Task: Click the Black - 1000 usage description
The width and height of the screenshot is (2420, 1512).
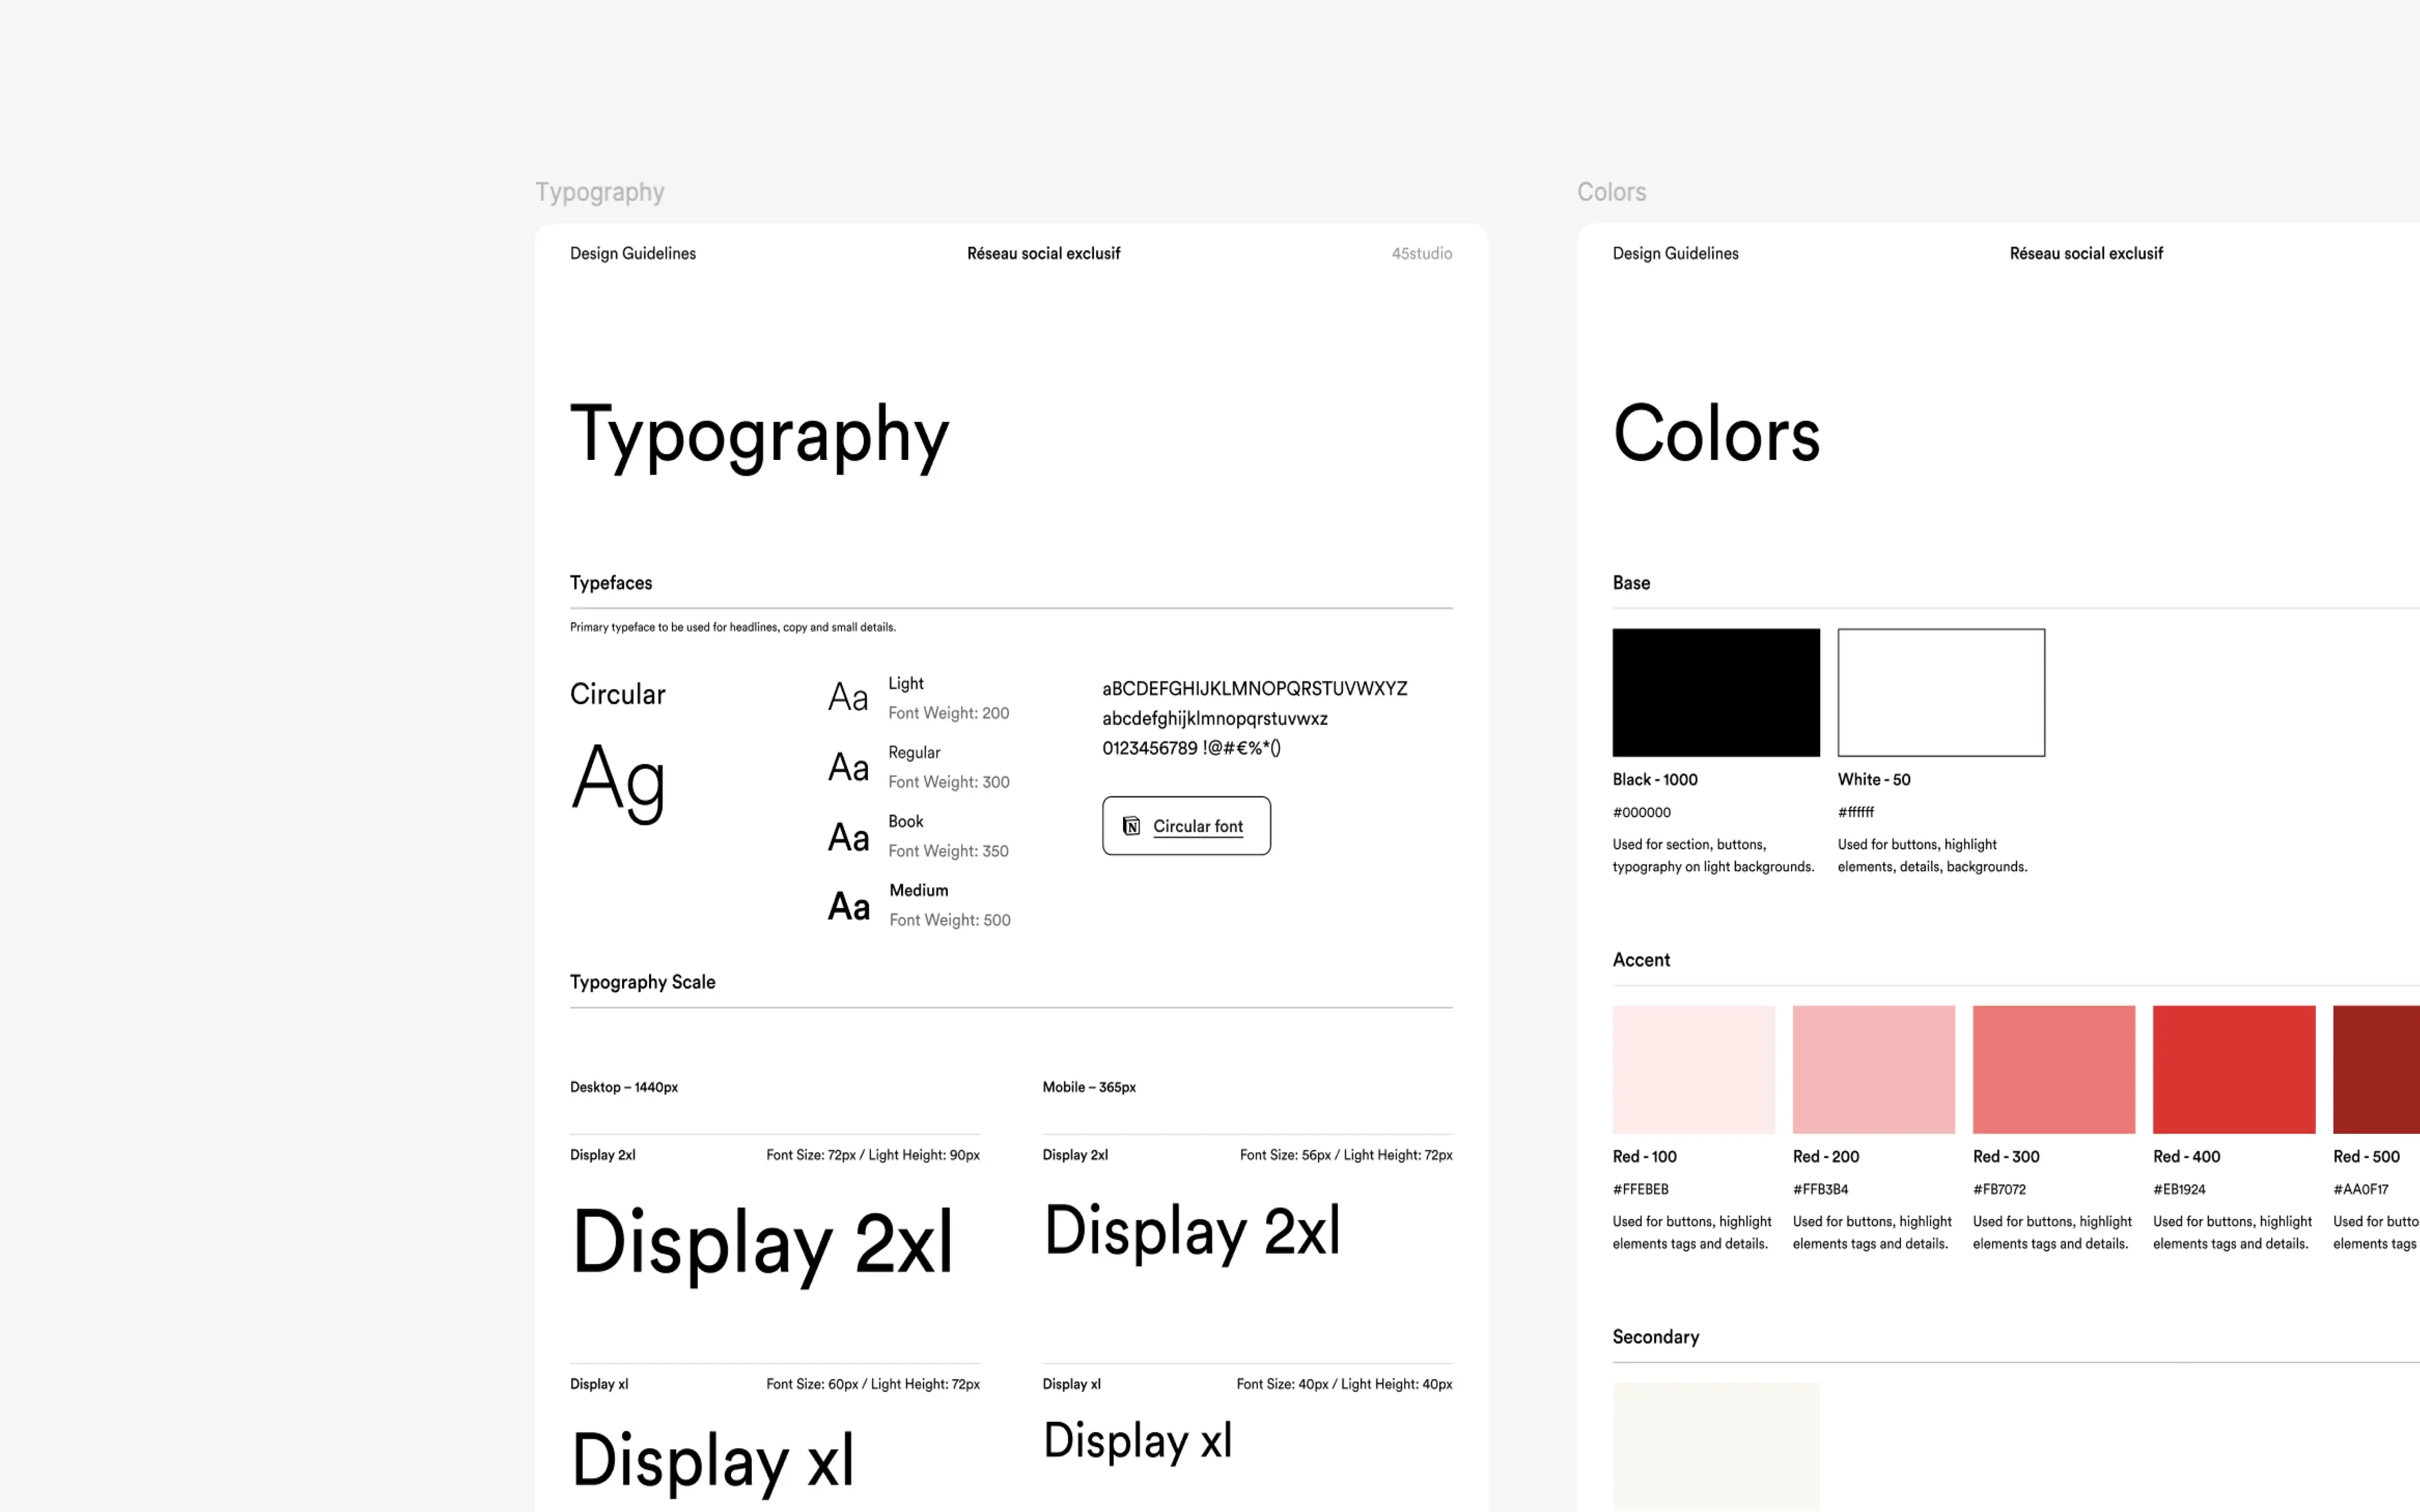Action: point(1713,856)
